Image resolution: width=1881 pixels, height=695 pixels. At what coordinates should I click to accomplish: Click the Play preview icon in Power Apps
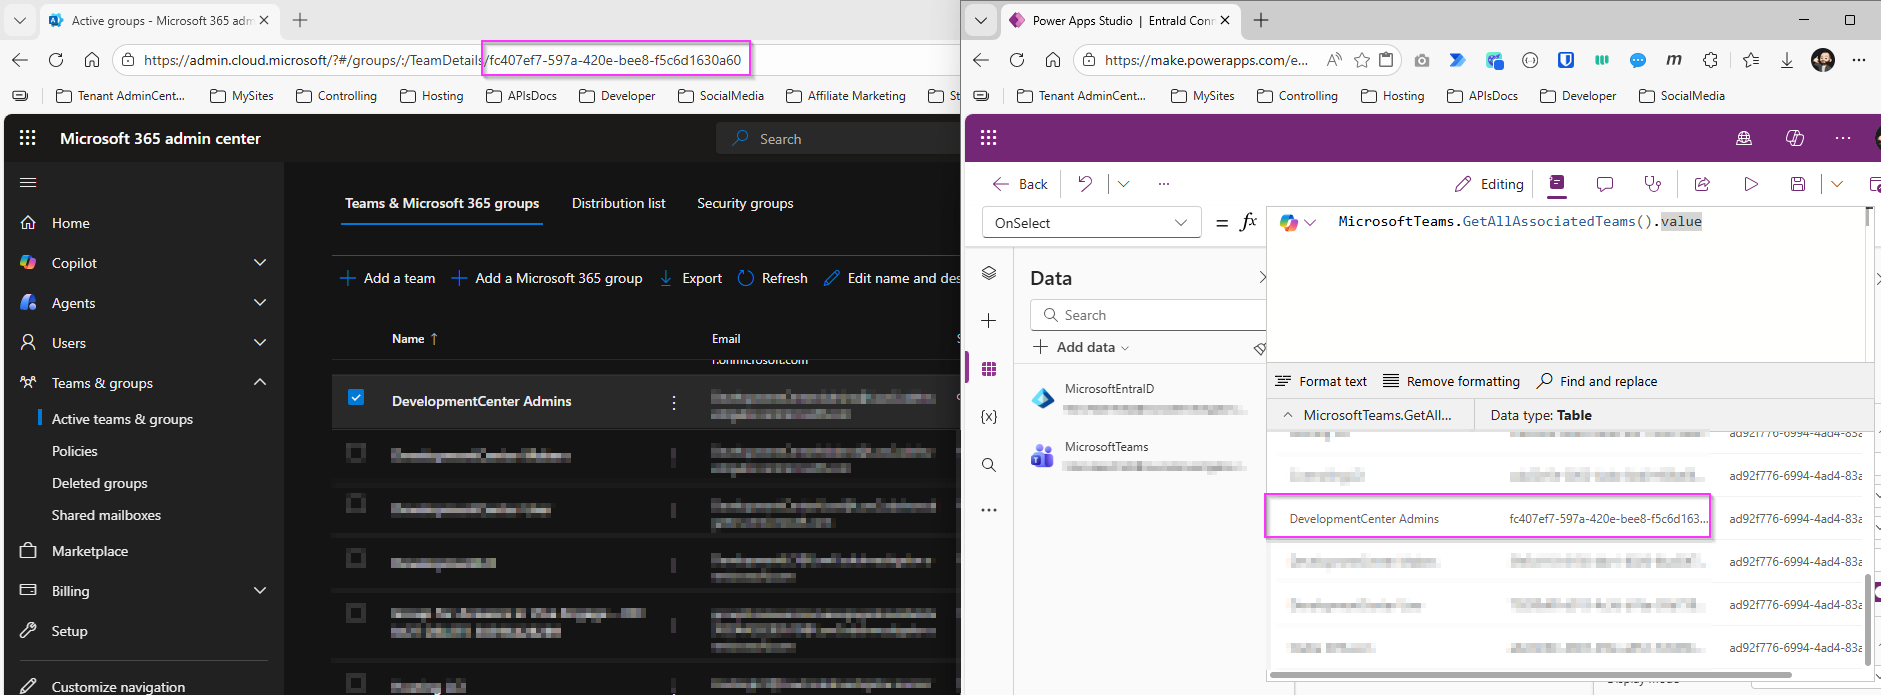click(x=1750, y=184)
